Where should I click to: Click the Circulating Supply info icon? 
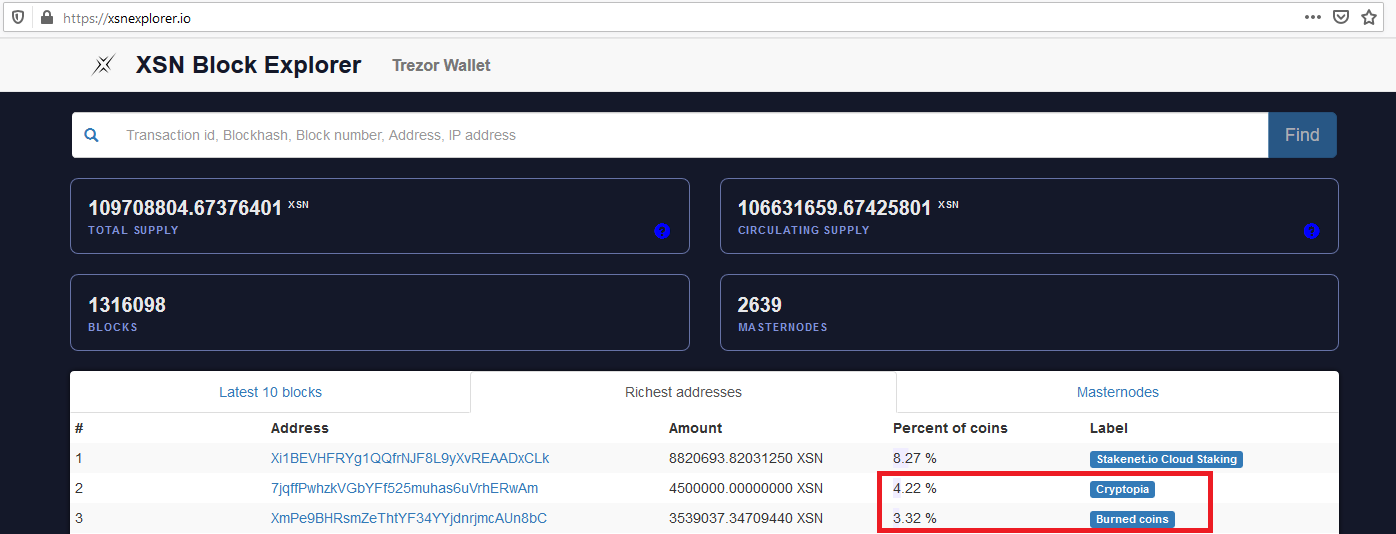coord(1311,231)
